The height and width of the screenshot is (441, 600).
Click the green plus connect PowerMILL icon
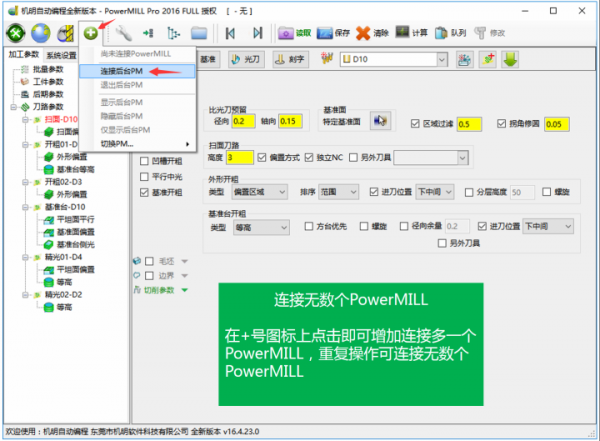tap(91, 33)
